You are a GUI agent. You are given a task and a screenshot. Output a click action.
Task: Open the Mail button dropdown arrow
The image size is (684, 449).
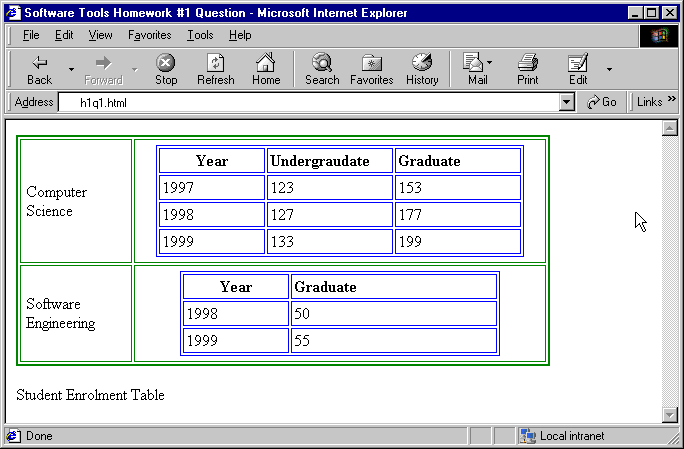[489, 62]
